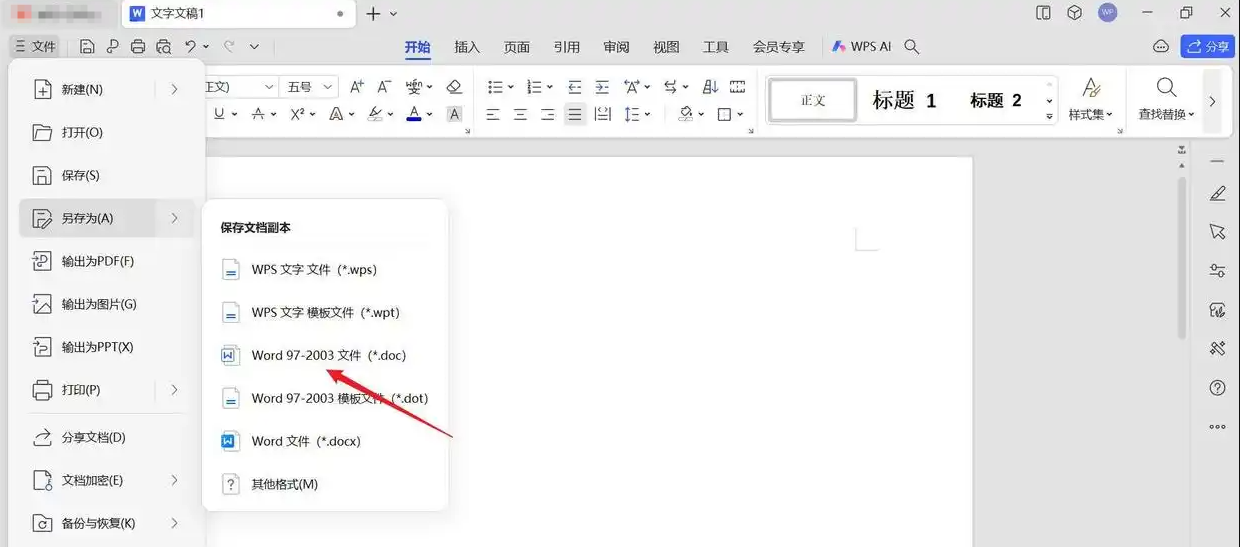Expand the 文档加密(E) submenu arrow
The image size is (1240, 547).
pyautogui.click(x=174, y=480)
